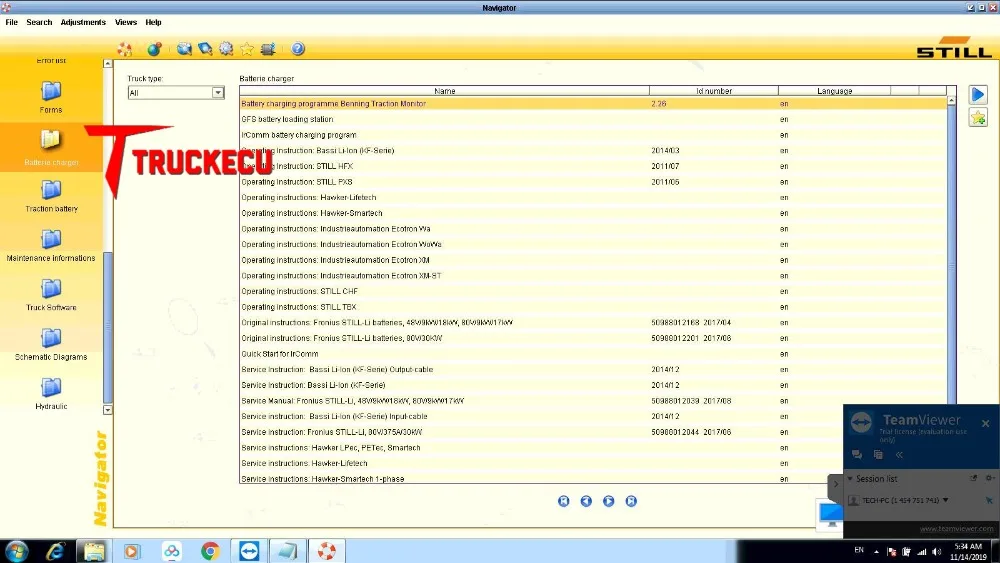The height and width of the screenshot is (563, 1000).
Task: Click the connector plug toolbar icon
Action: [x=268, y=49]
